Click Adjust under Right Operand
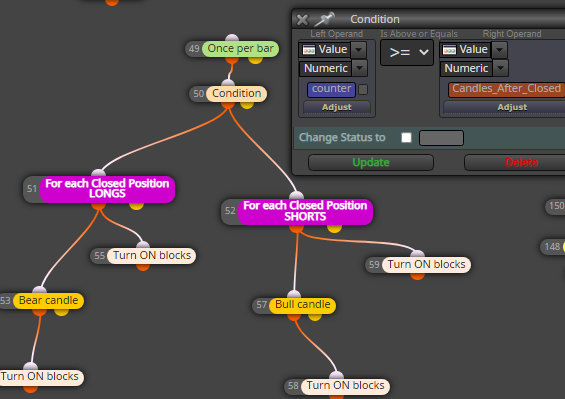Image resolution: width=565 pixels, height=399 pixels. click(x=504, y=107)
